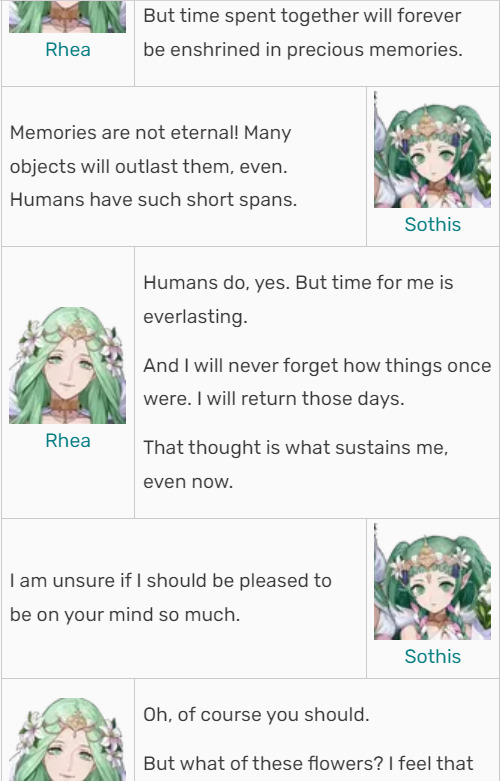Click the line "That thought is what sustains me,"

[296, 448]
